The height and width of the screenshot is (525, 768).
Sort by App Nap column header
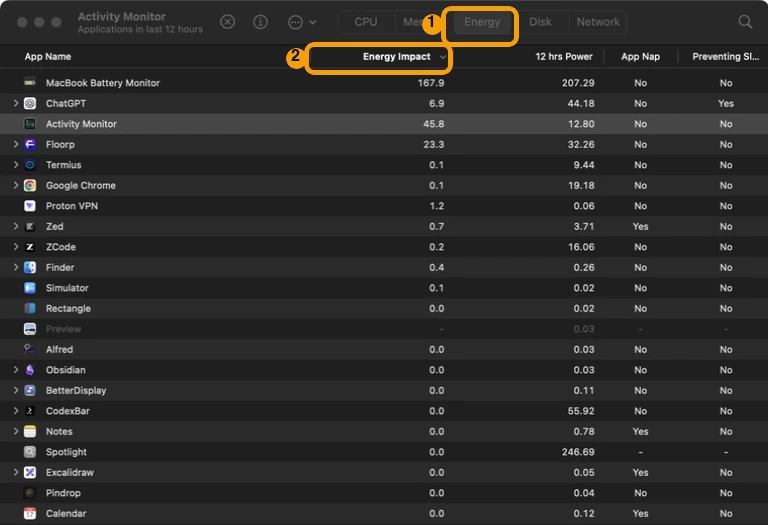[x=640, y=57]
